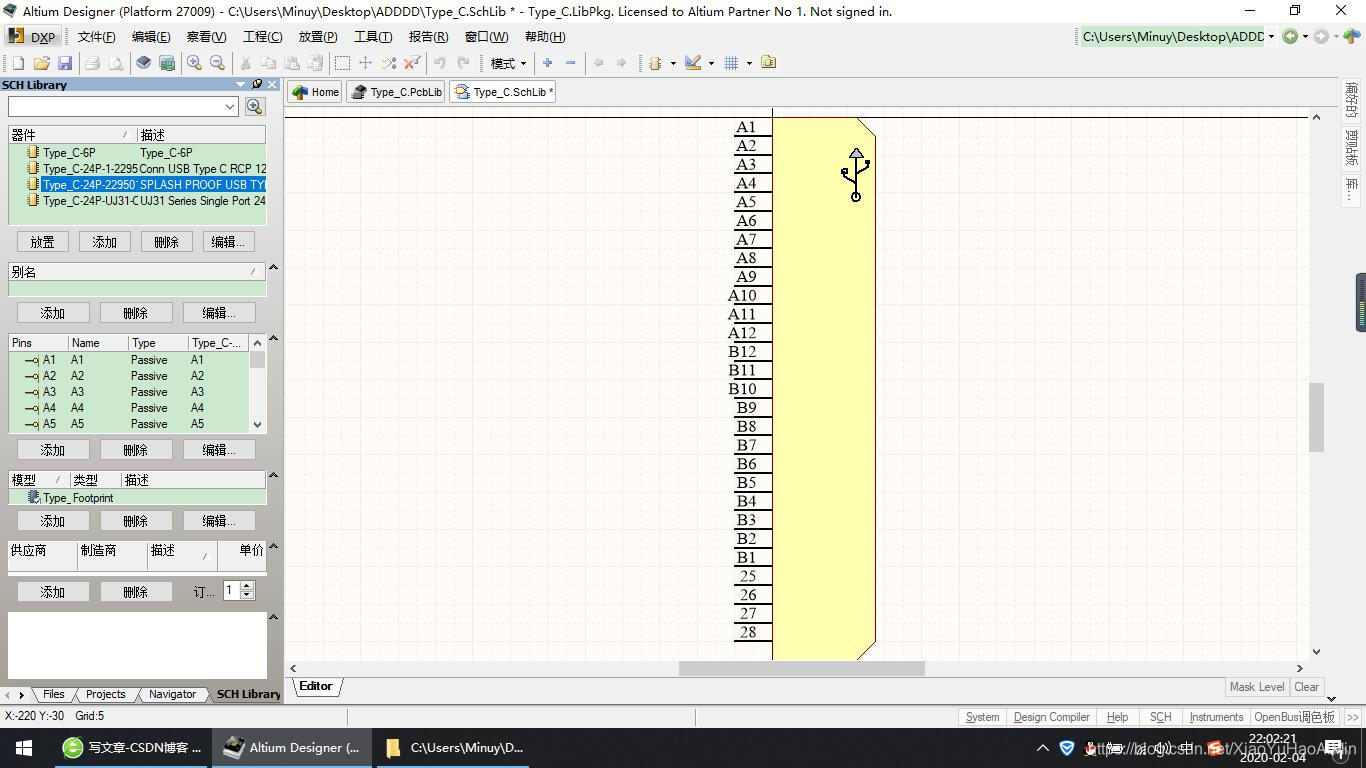The height and width of the screenshot is (768, 1366).
Task: Click the cut scissors icon
Action: point(246,63)
